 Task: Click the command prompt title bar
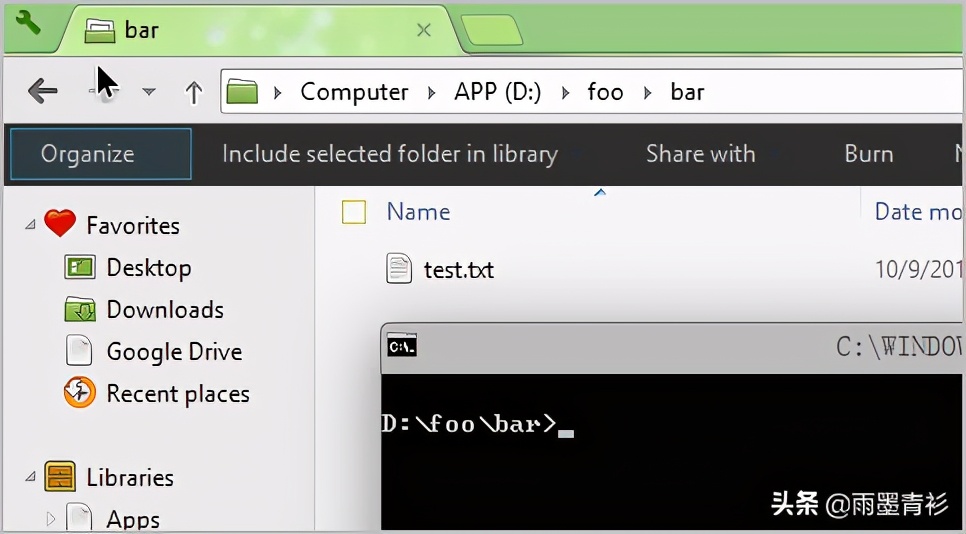click(x=672, y=348)
